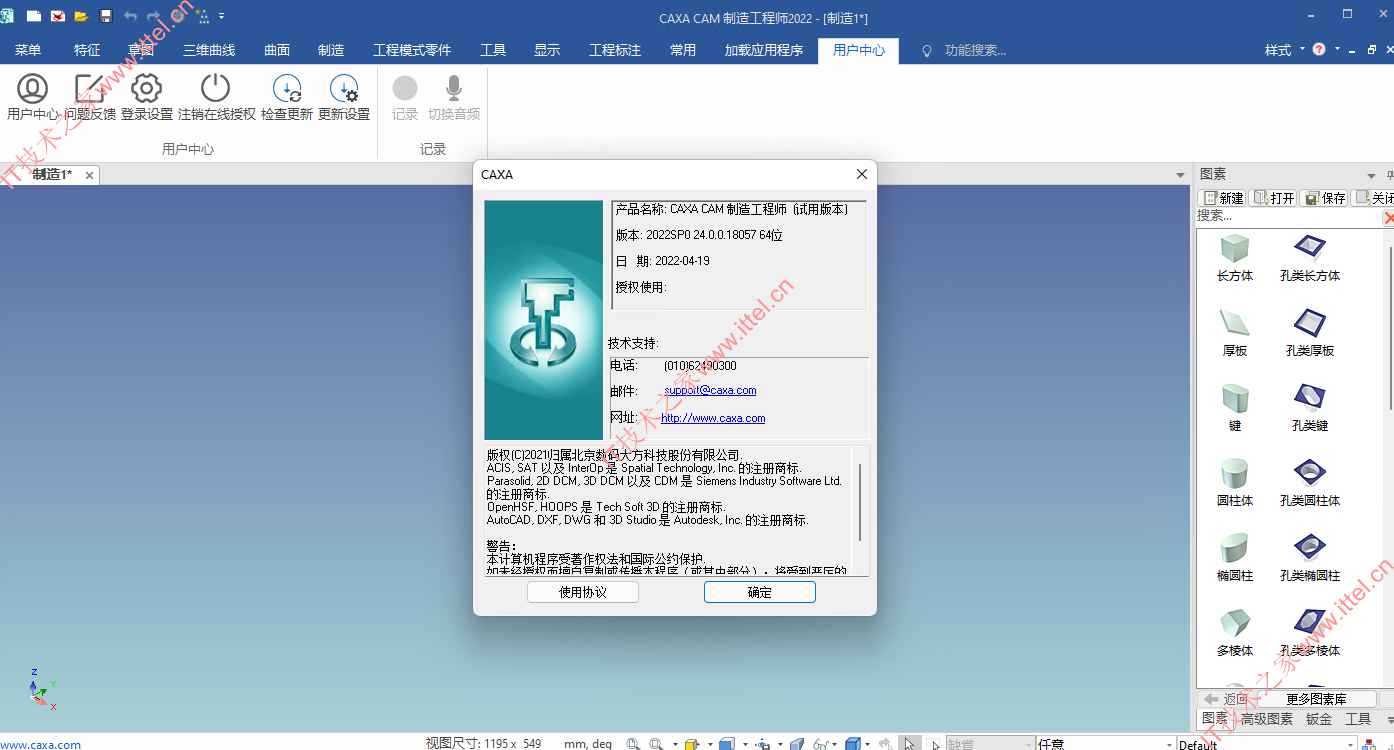Screen dimensions: 1394x750
Task: Click the 切换音频 microphone icon
Action: coord(454,97)
